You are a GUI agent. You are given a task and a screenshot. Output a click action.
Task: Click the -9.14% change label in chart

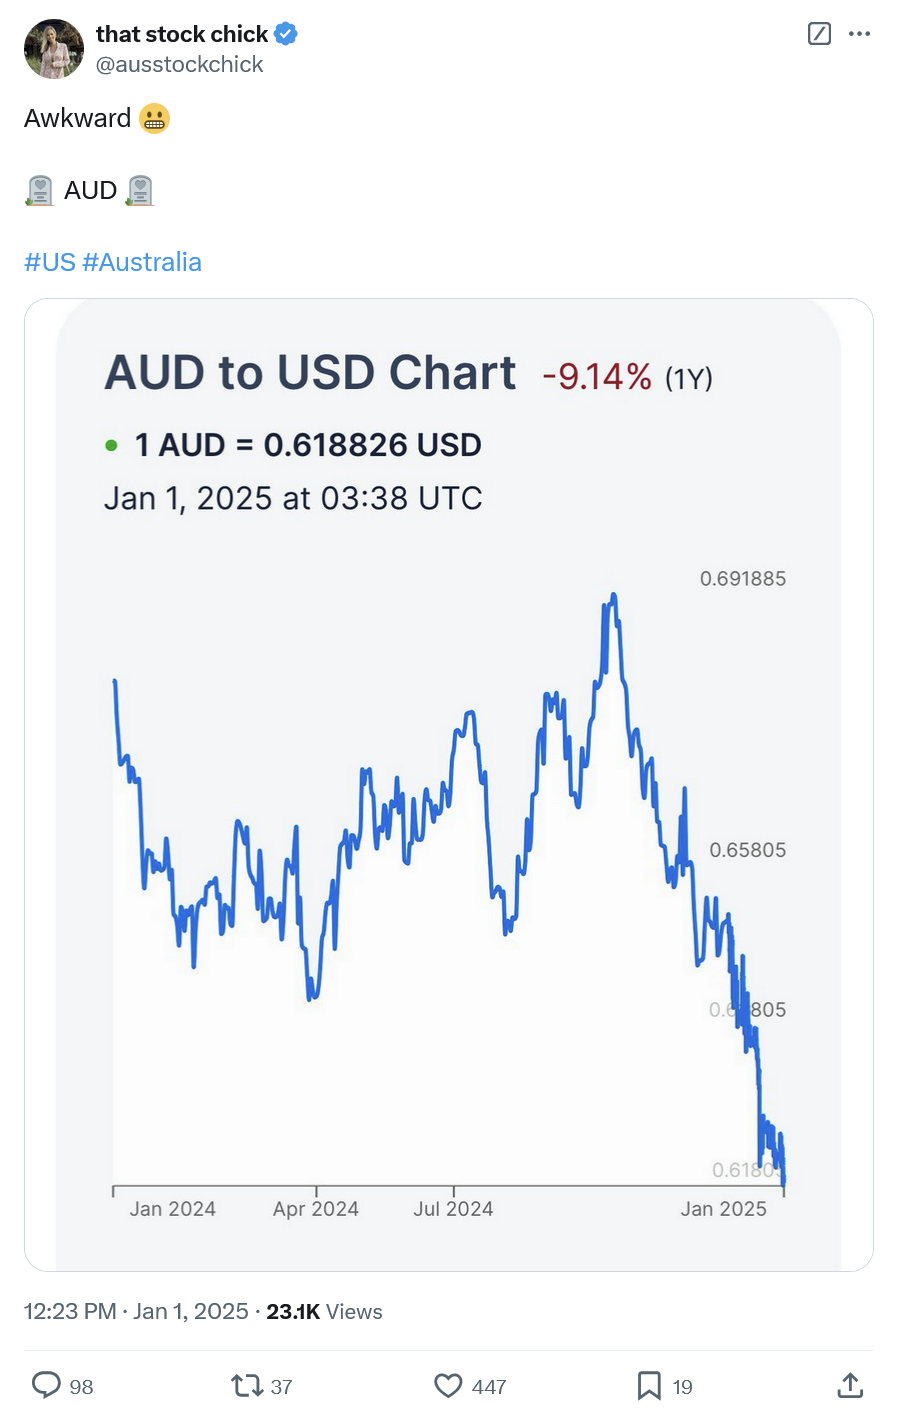pyautogui.click(x=597, y=377)
